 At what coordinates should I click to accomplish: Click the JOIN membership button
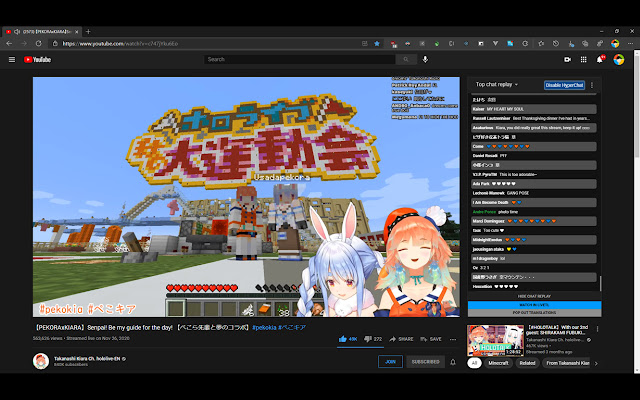390,362
